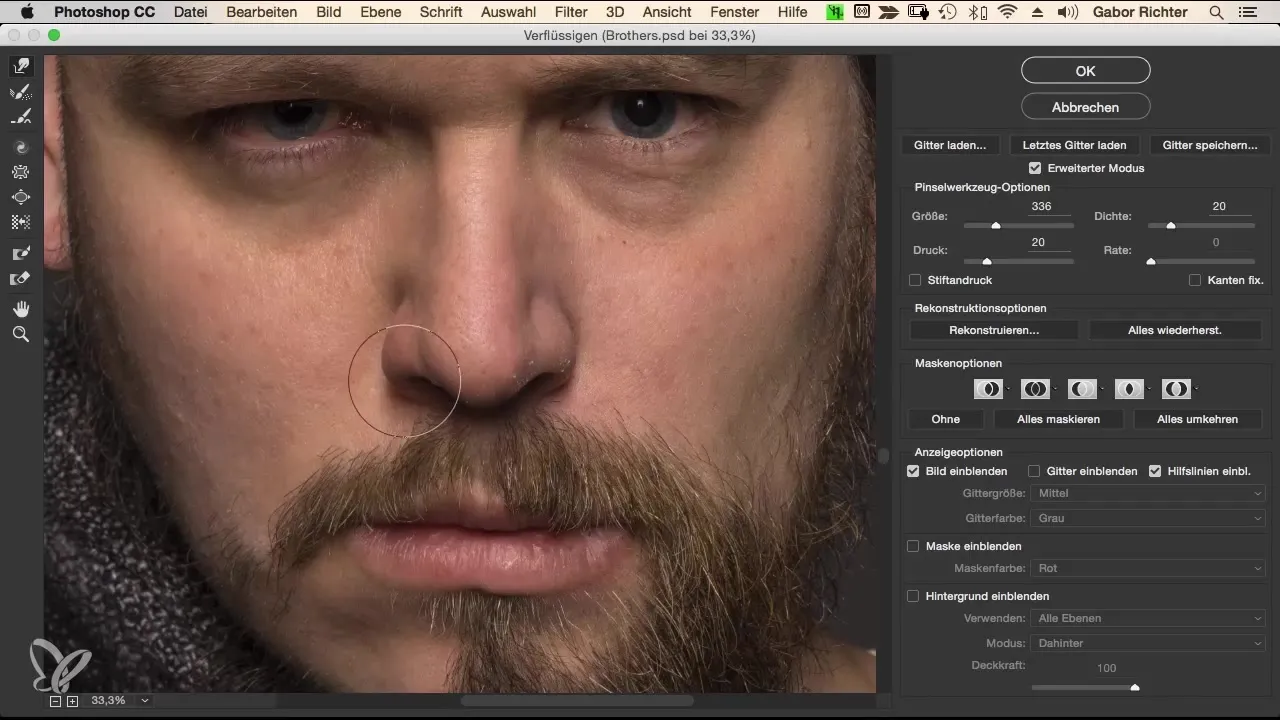Disable Erweiterter Modus checkbox
The width and height of the screenshot is (1280, 720).
(1035, 168)
